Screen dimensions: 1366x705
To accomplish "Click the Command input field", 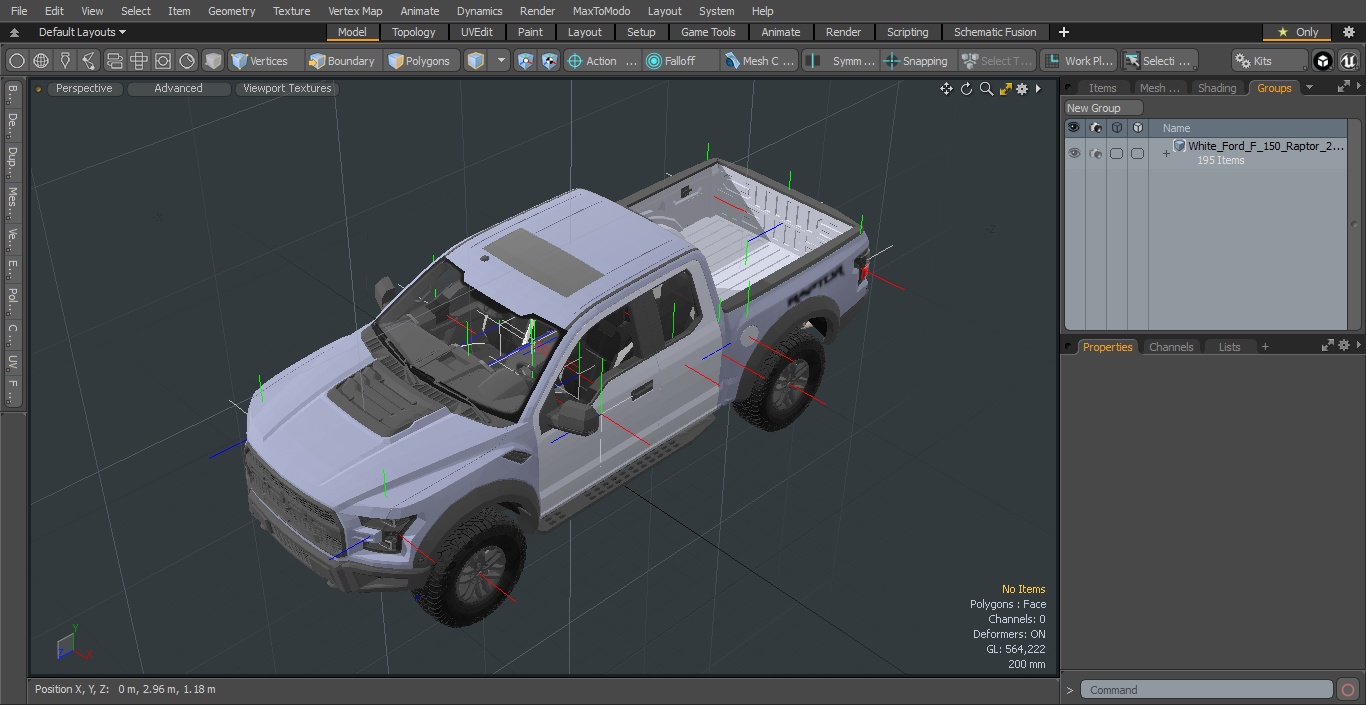I will 1206,690.
